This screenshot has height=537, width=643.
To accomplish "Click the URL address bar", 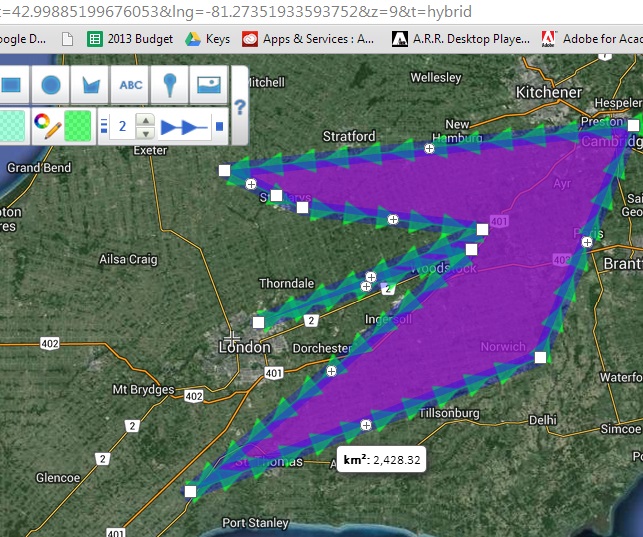I will [x=300, y=11].
